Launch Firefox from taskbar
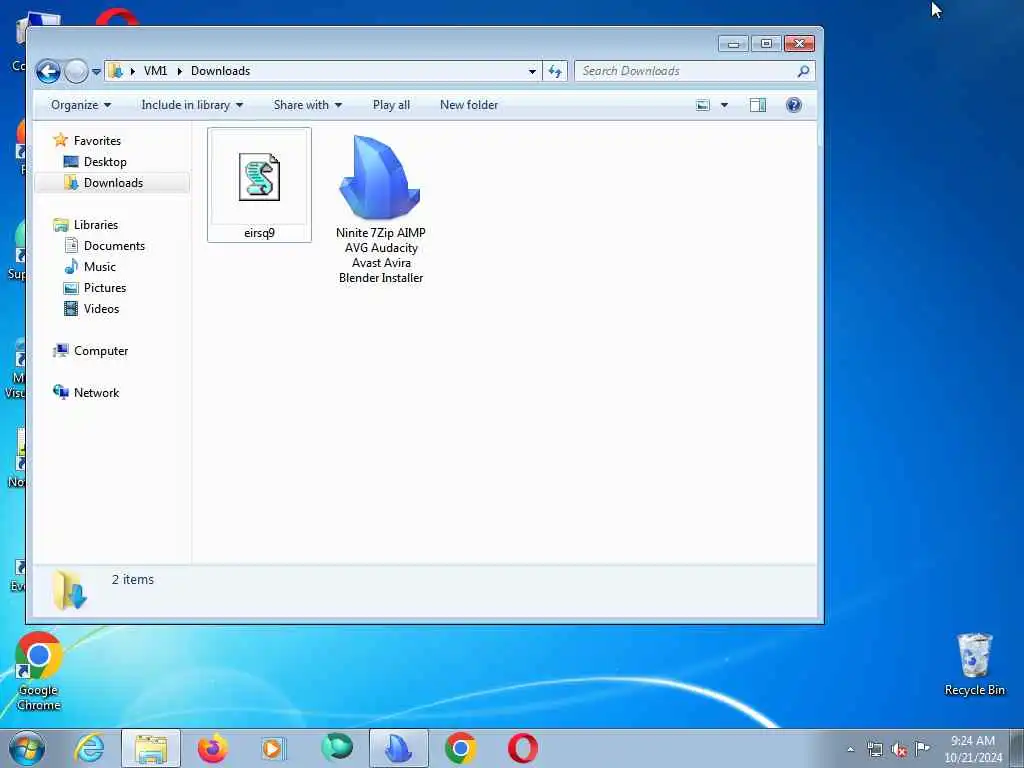 [212, 748]
